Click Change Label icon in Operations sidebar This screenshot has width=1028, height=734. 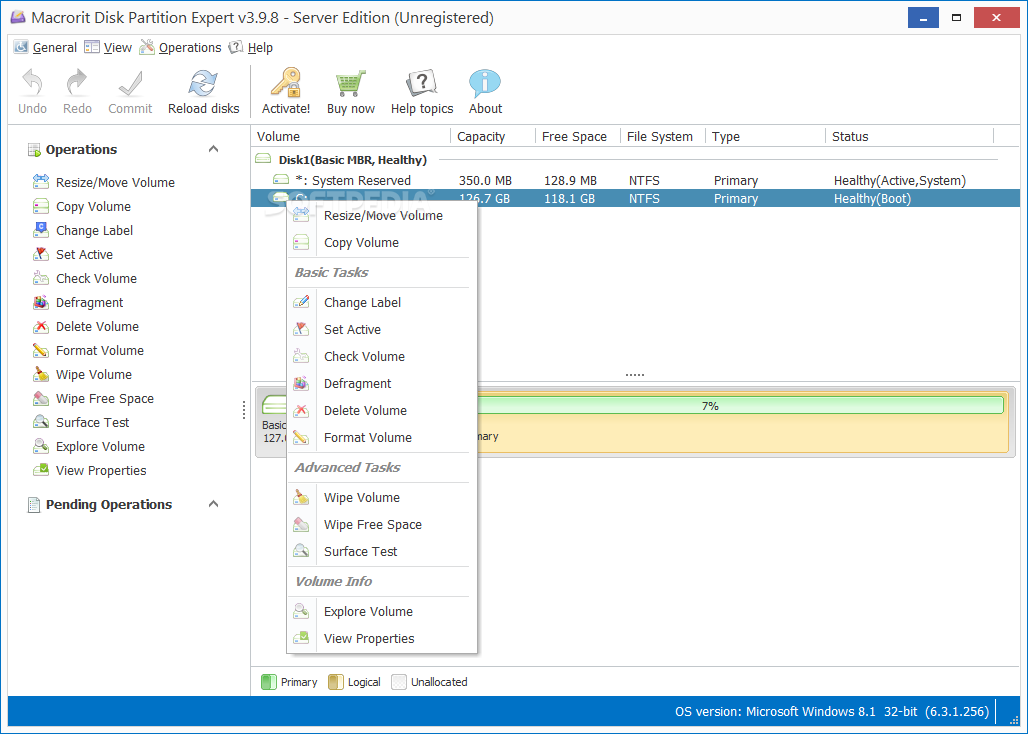coord(41,230)
